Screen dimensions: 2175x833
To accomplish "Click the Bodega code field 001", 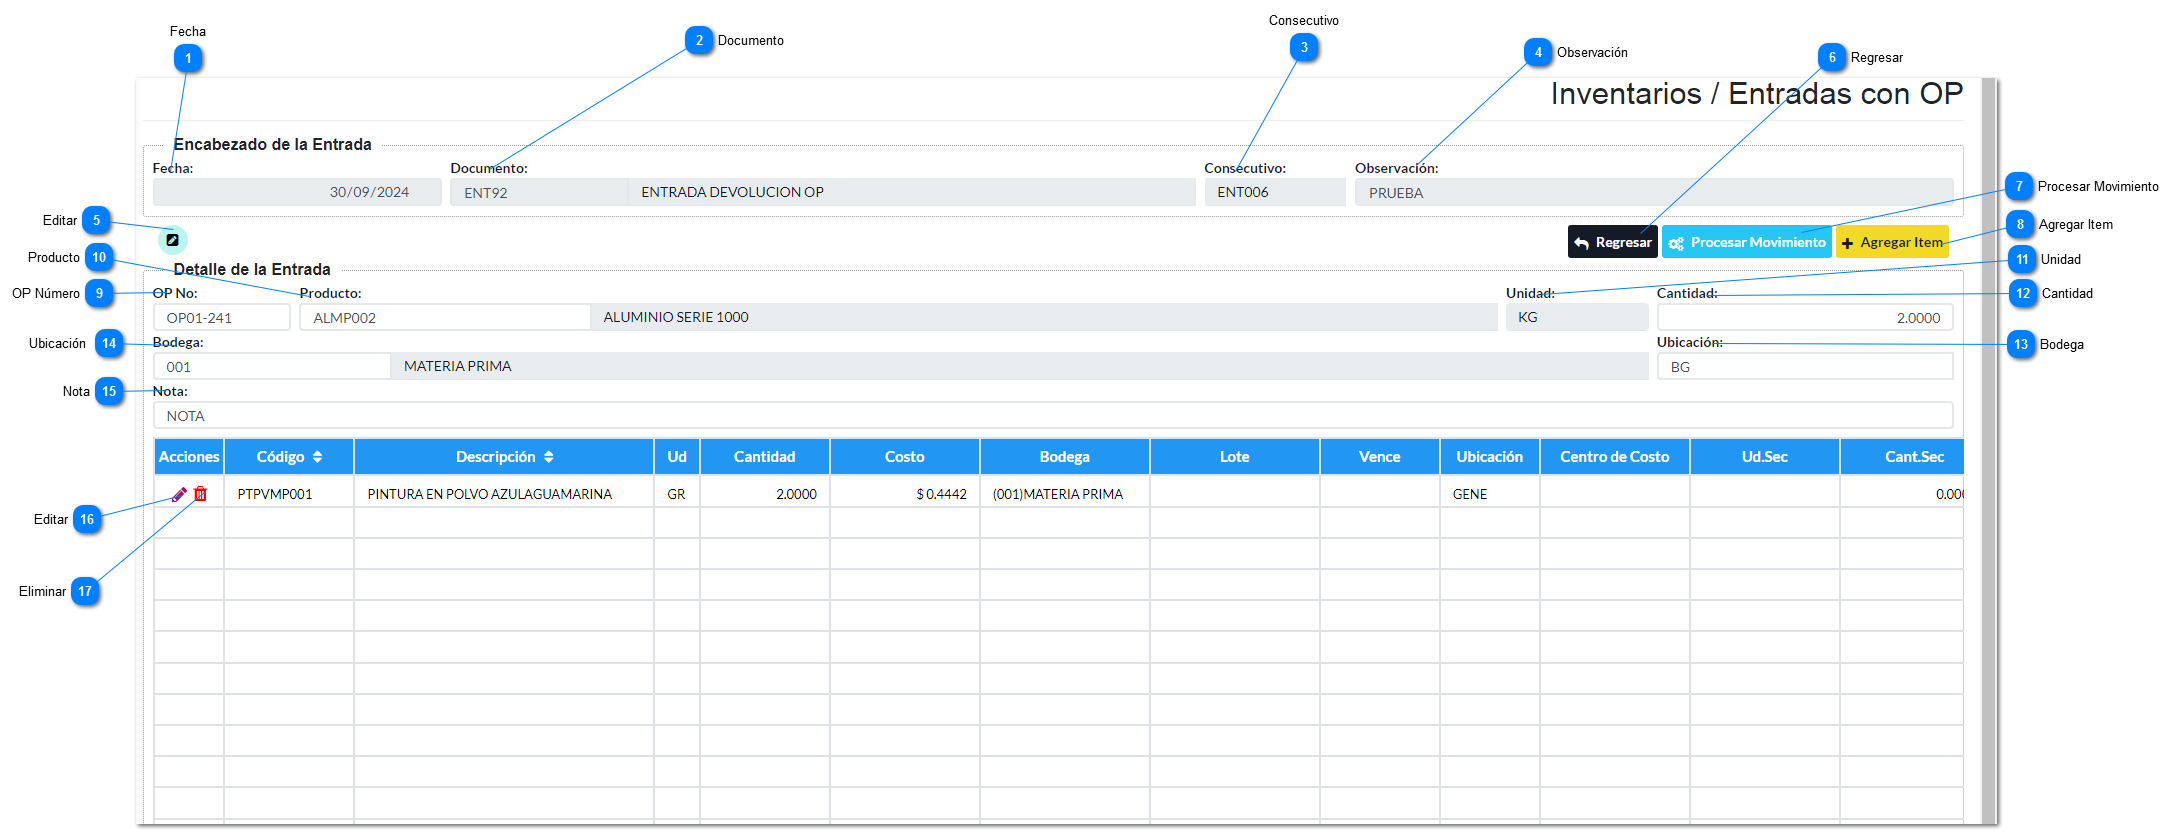I will 272,366.
